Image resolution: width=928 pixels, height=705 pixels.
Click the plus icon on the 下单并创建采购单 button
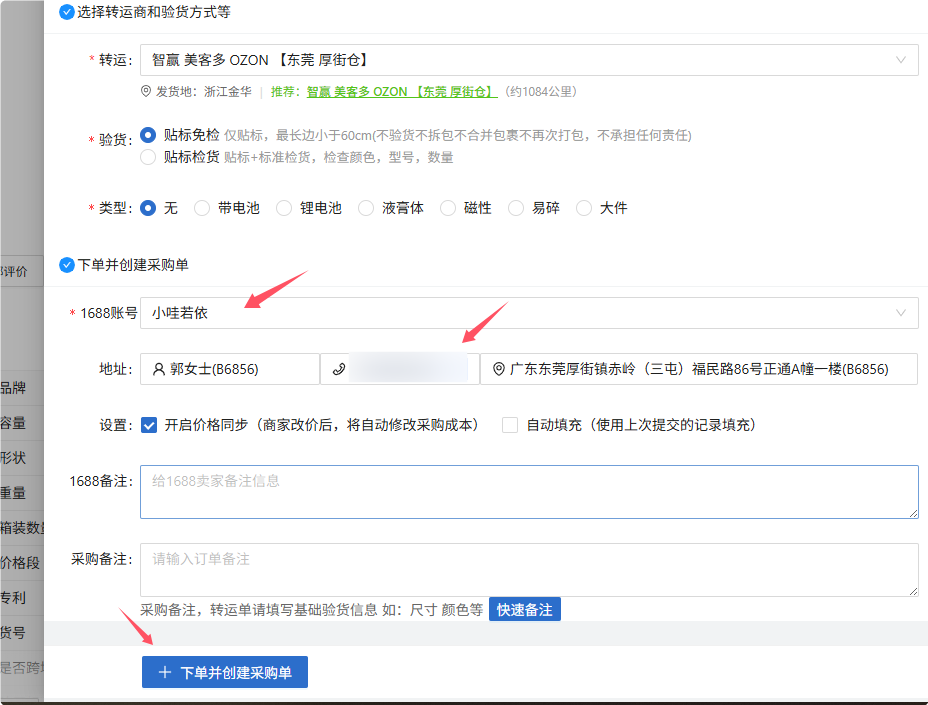tap(165, 672)
